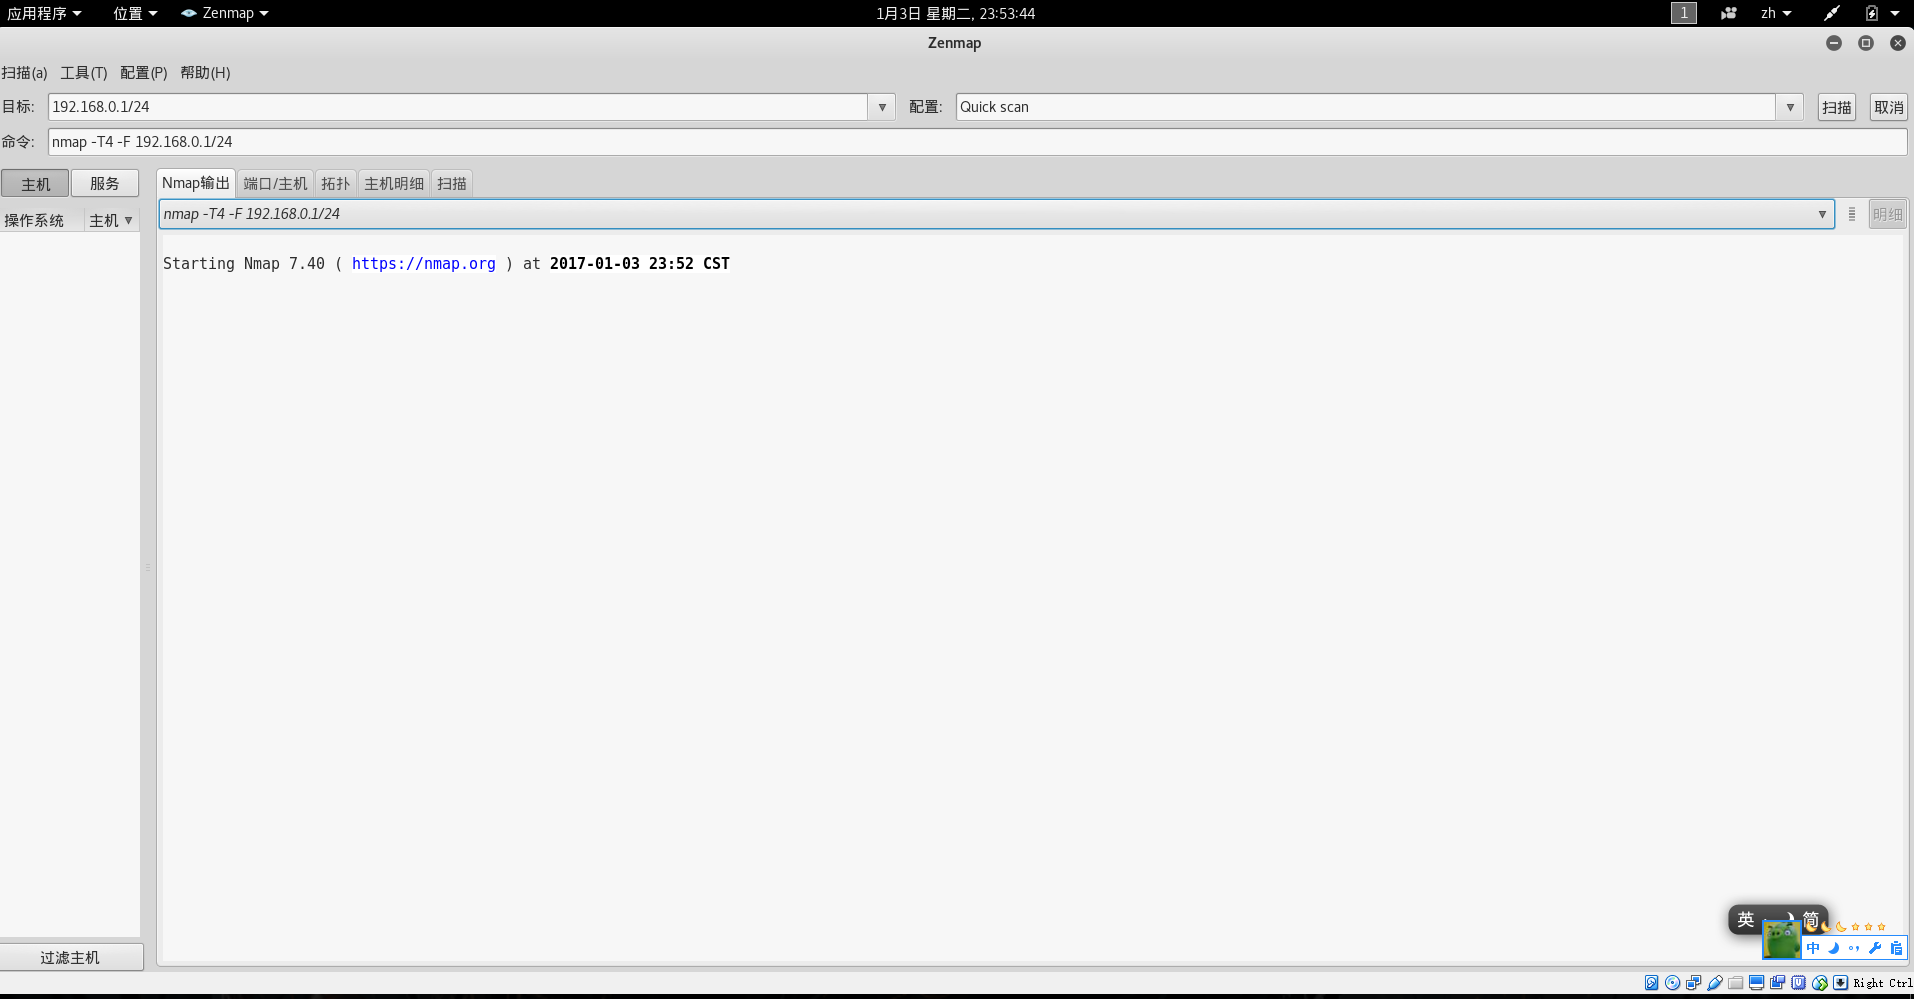
Task: Maximize the Zenmap window
Action: pyautogui.click(x=1865, y=43)
